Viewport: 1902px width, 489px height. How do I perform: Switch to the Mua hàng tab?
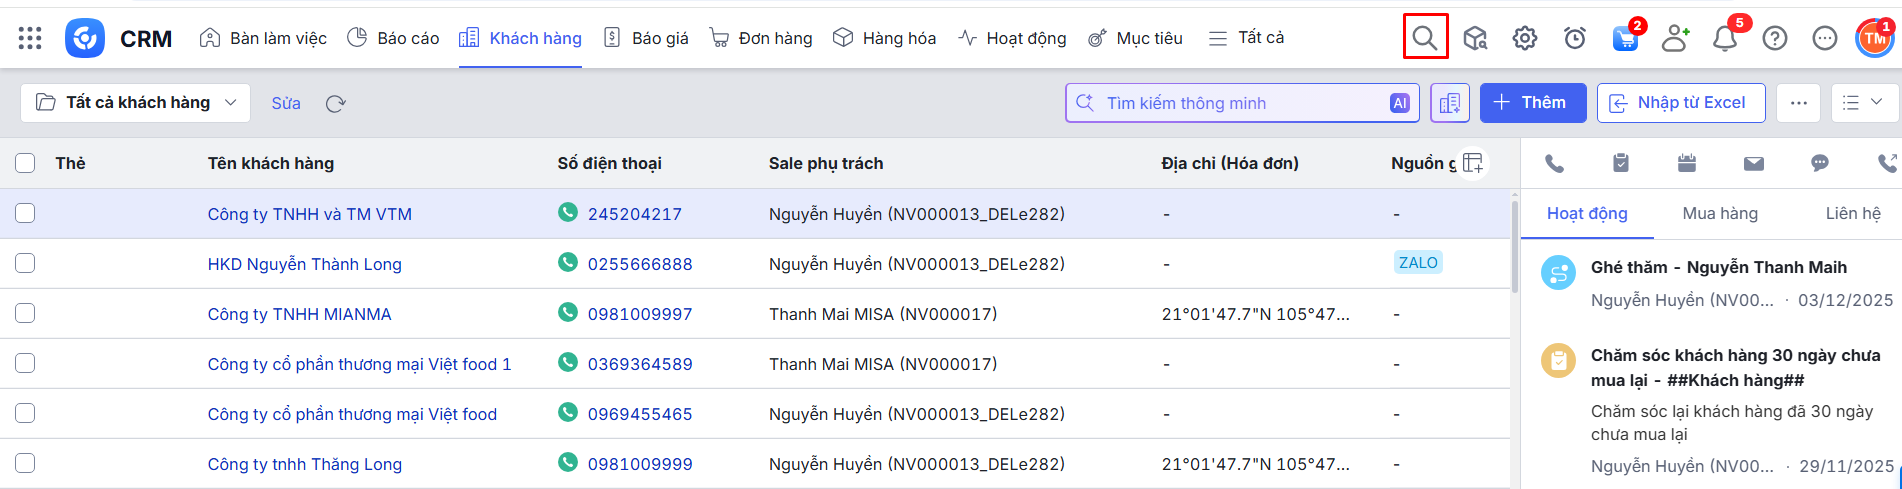[x=1720, y=213]
